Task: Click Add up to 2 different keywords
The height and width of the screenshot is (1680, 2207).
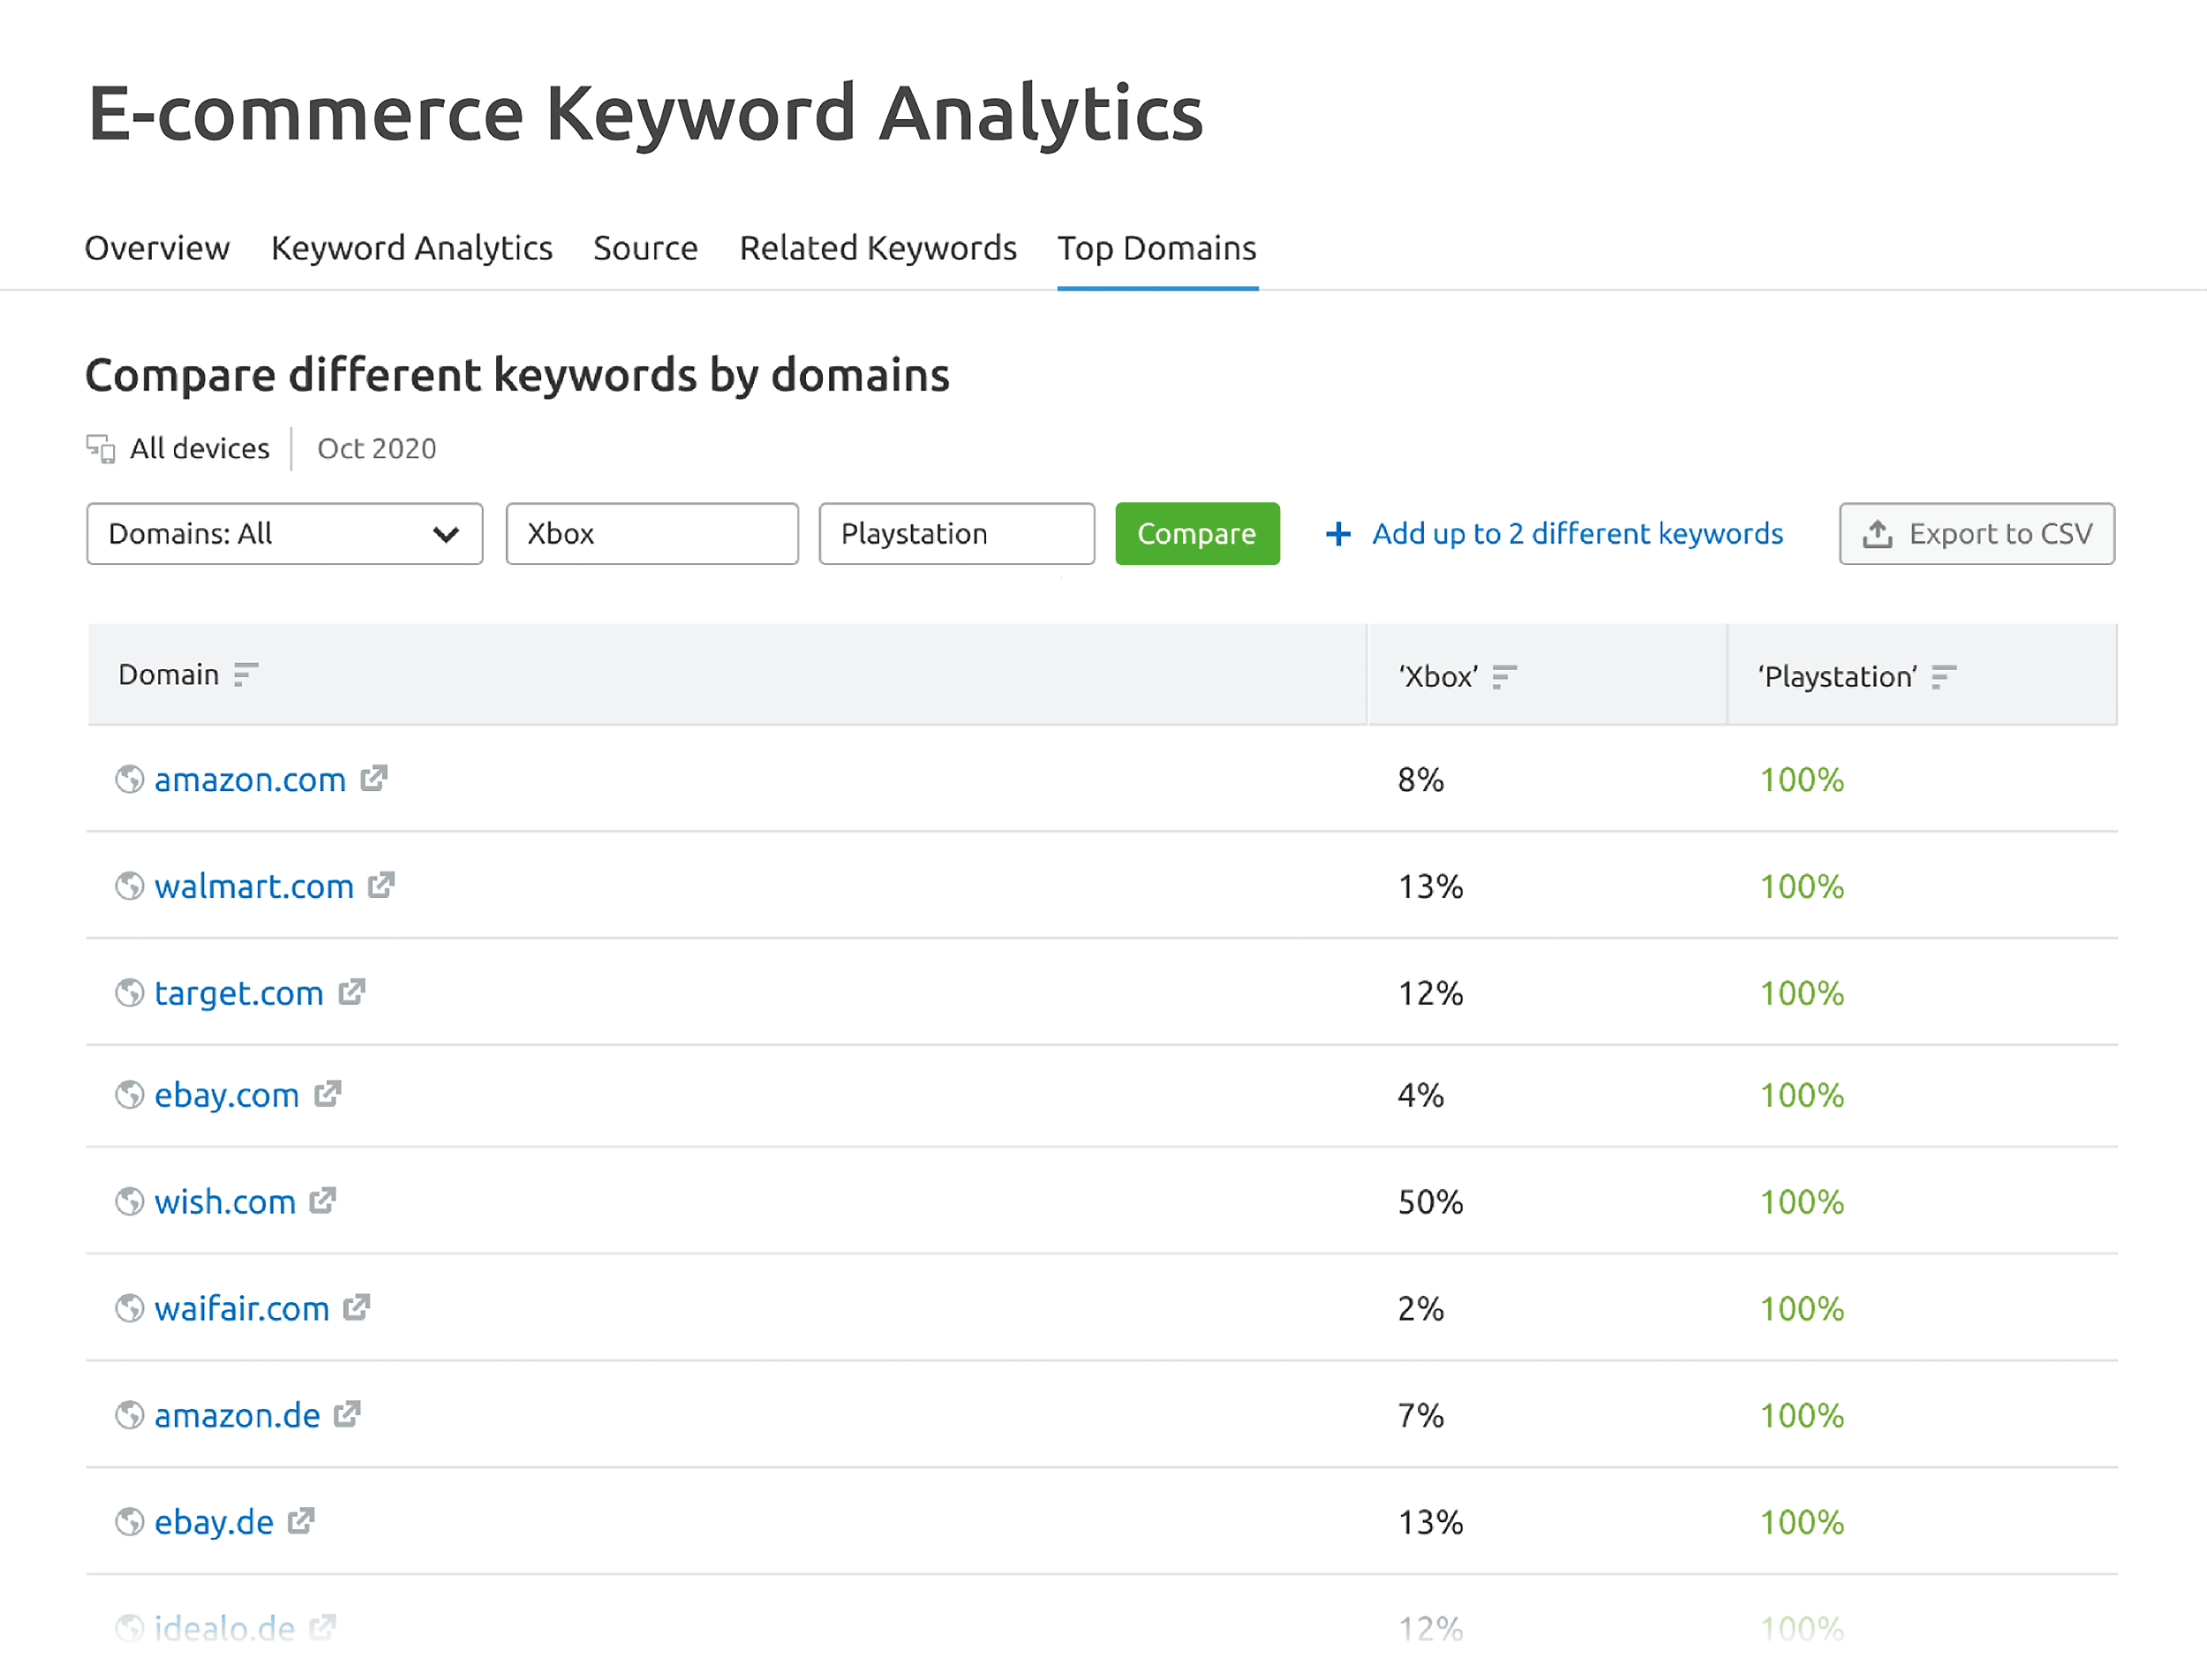Action: tap(1577, 534)
